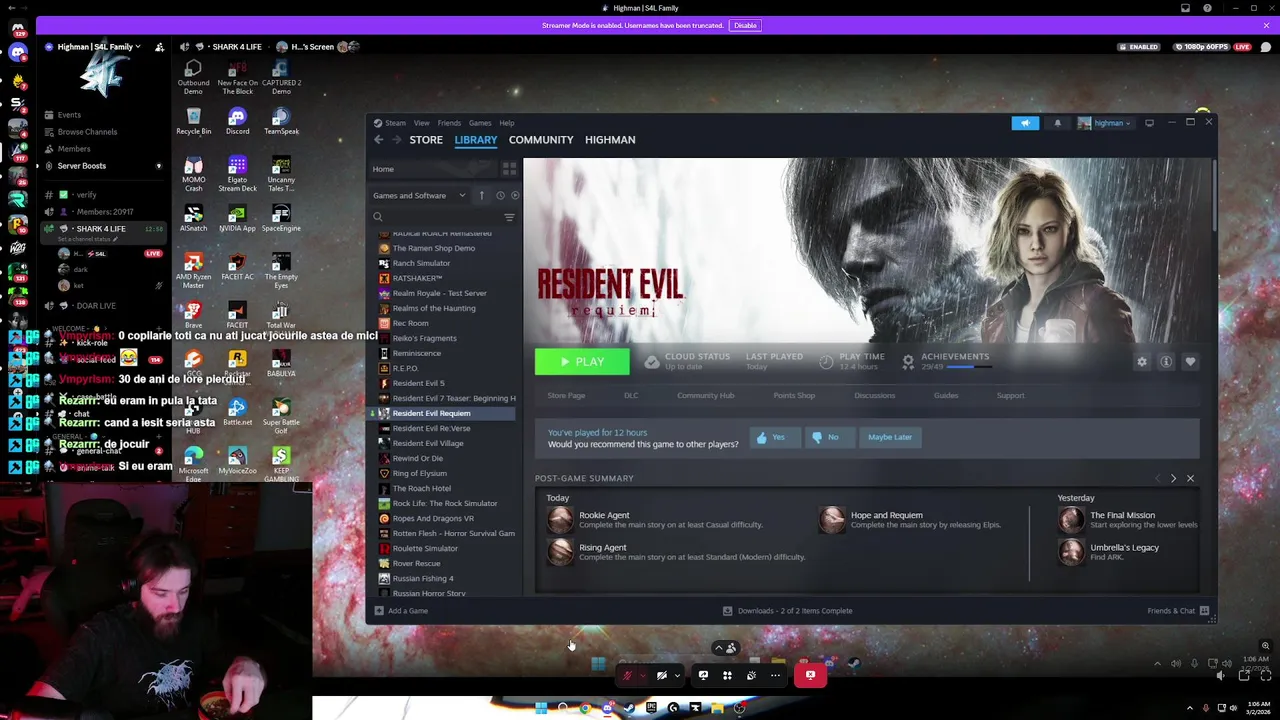Open advanced library filter options icon
Viewport: 1280px width, 720px height.
(x=509, y=217)
